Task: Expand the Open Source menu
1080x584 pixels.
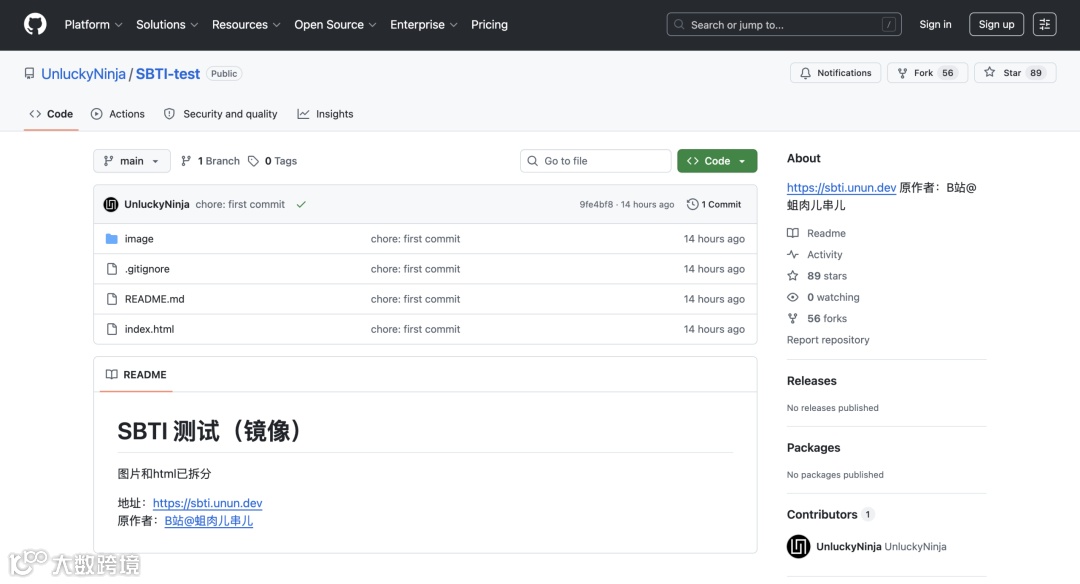Action: [x=335, y=25]
